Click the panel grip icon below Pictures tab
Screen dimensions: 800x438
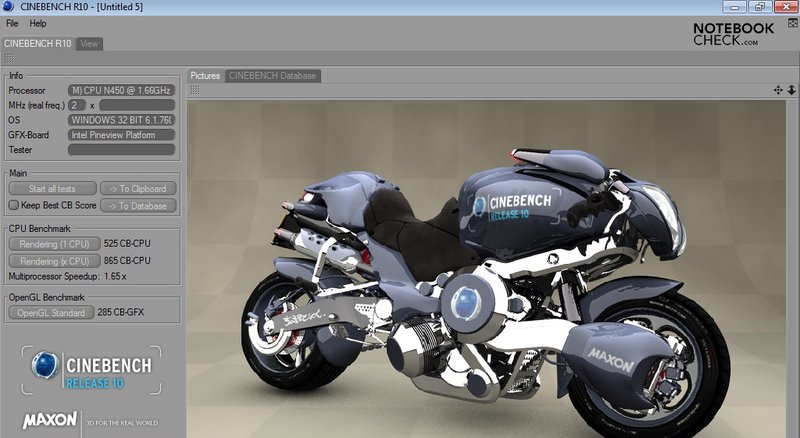coord(194,90)
